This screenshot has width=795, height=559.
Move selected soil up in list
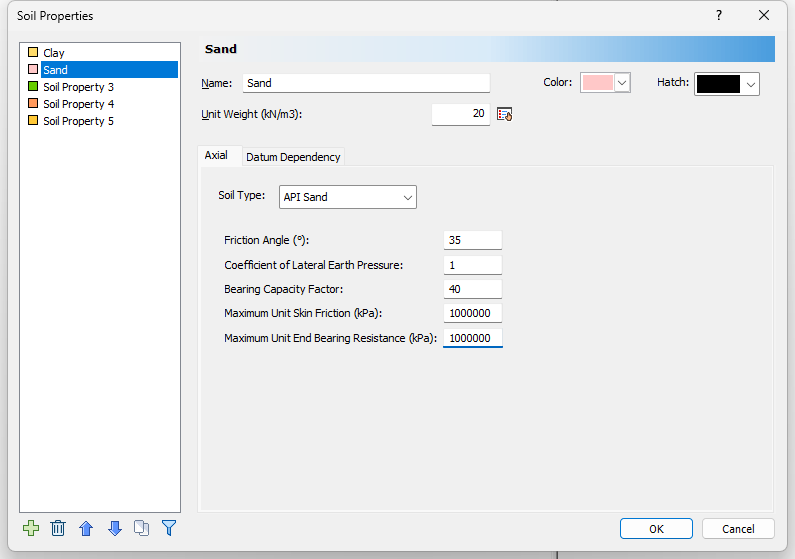click(x=86, y=528)
